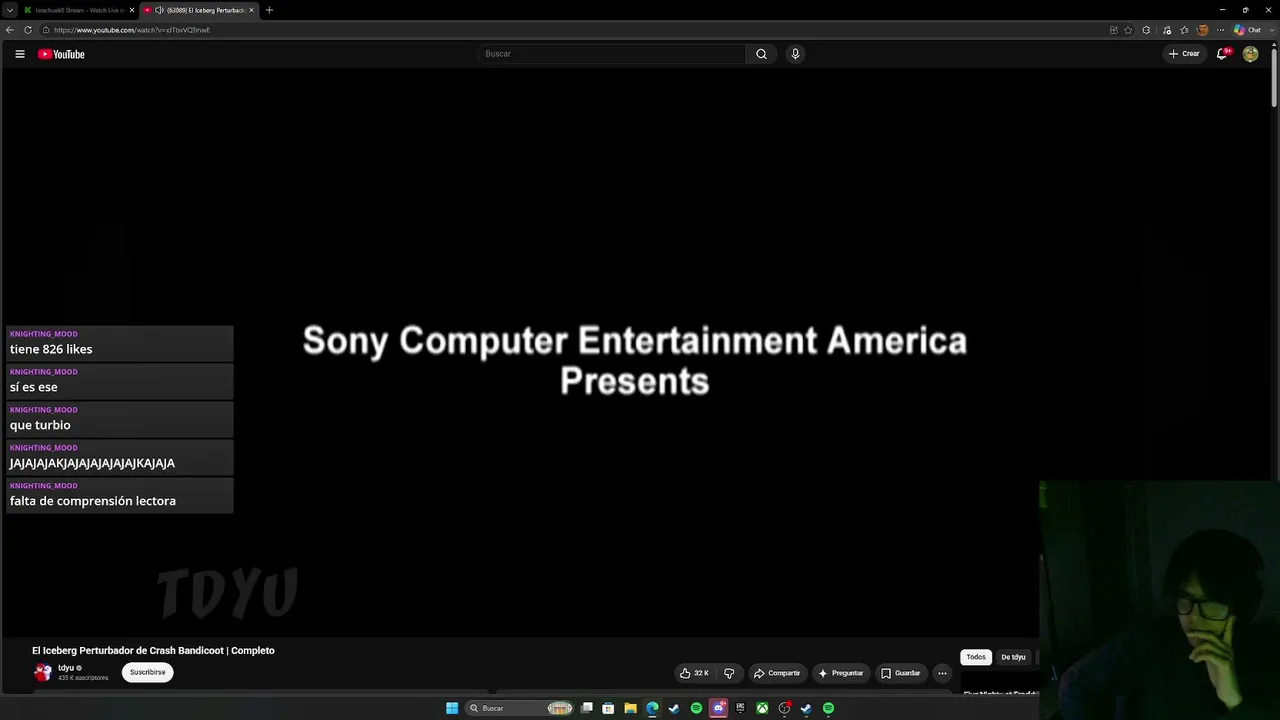Viewport: 1280px width, 720px height.
Task: Open the Windows Start menu
Action: coord(452,708)
